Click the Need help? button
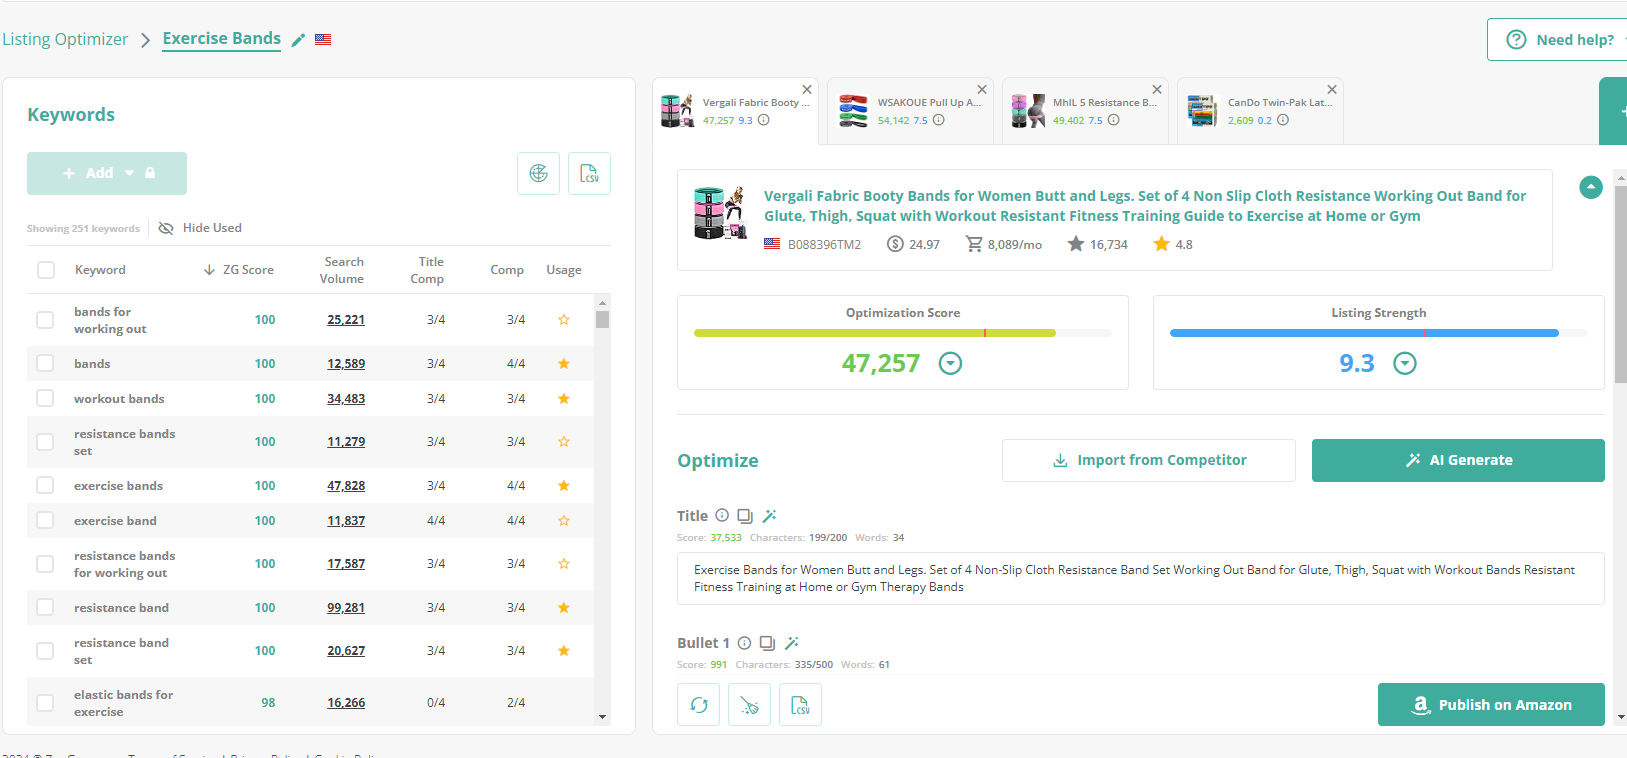The image size is (1627, 758). 1557,40
